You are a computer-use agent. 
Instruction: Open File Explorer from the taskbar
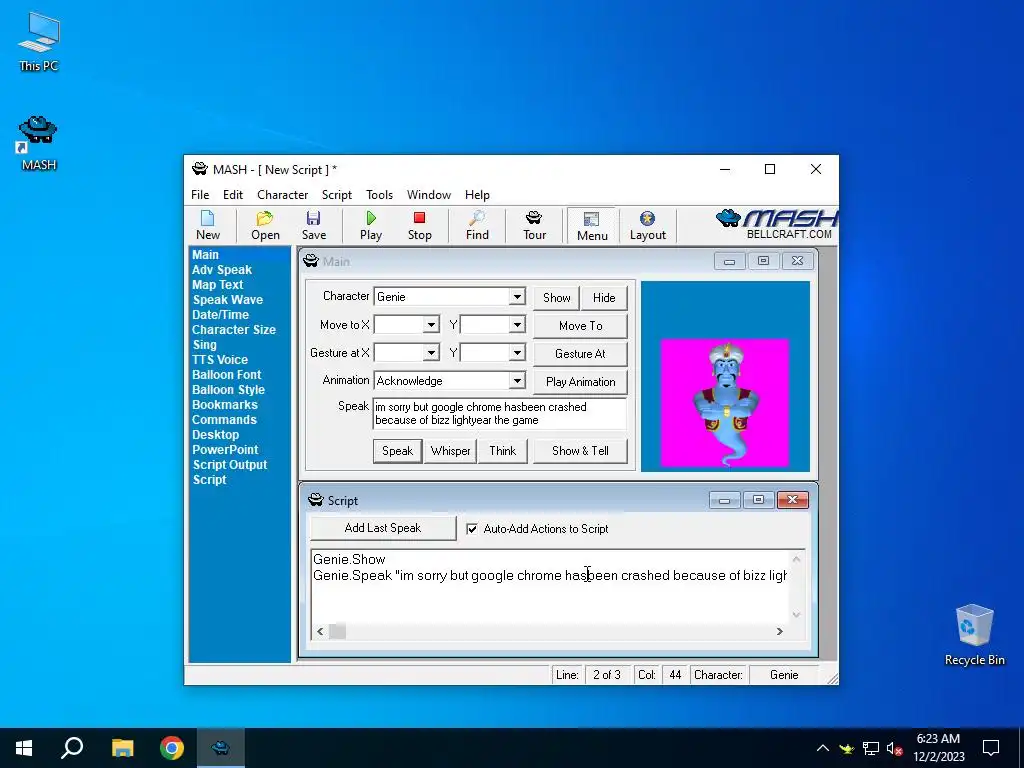click(122, 748)
